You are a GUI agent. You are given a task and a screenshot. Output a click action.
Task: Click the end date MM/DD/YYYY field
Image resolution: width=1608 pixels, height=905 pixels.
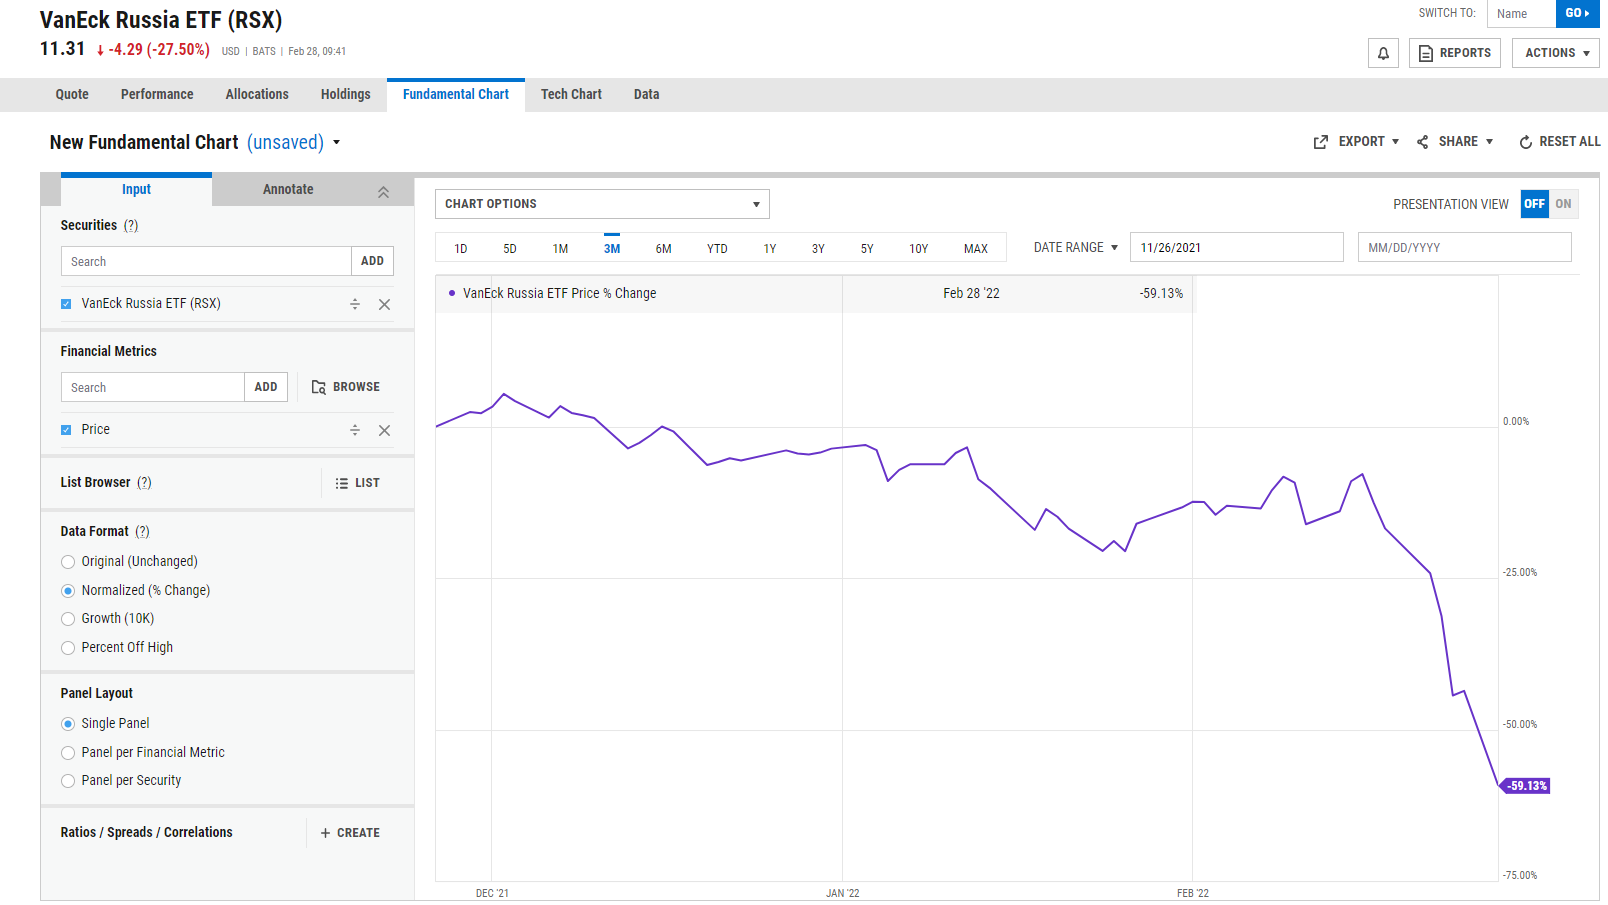pyautogui.click(x=1465, y=247)
